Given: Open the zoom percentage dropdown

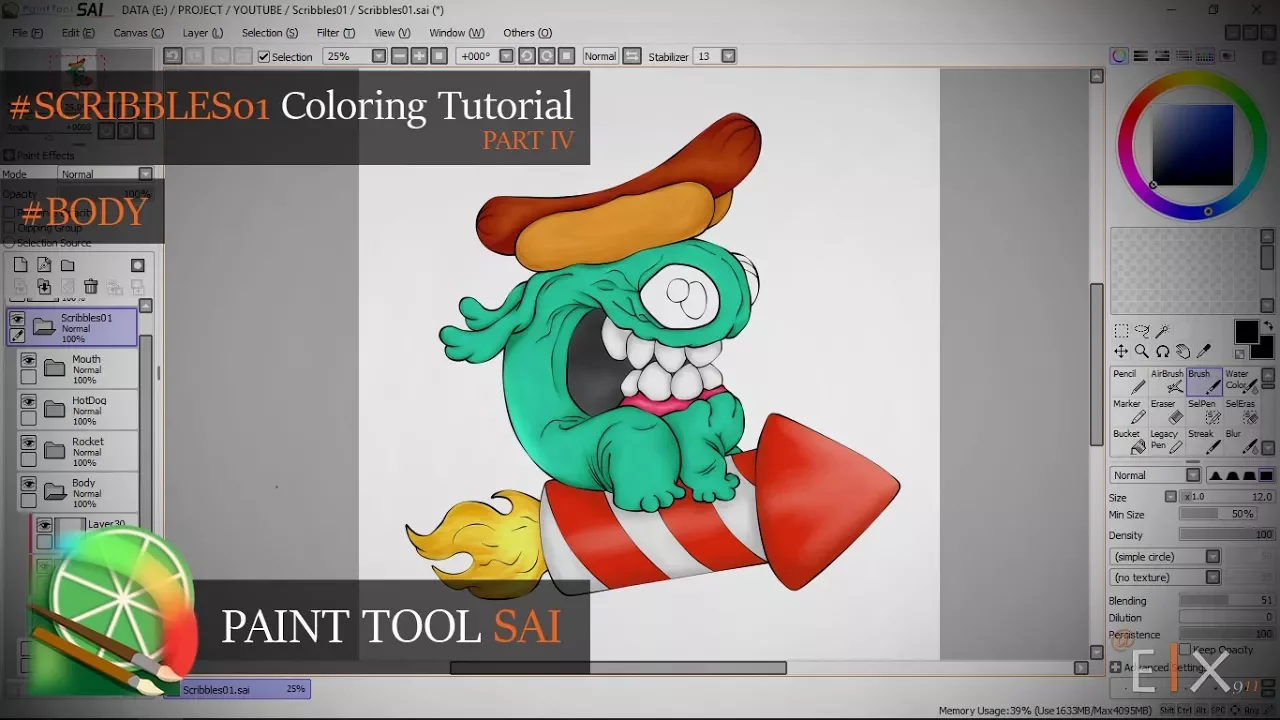Looking at the screenshot, I should [379, 56].
